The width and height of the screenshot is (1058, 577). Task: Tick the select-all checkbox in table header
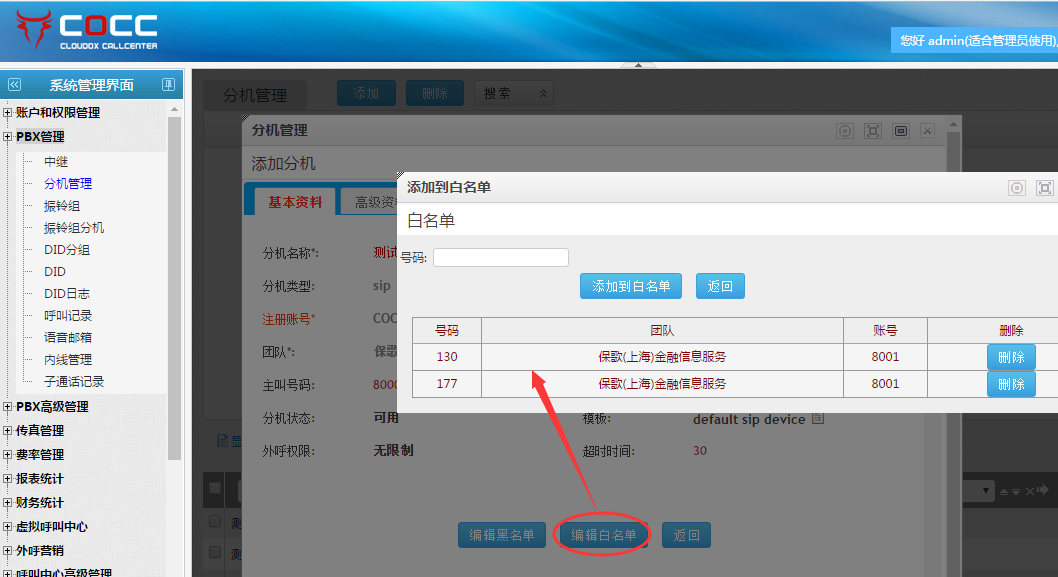pyautogui.click(x=214, y=488)
